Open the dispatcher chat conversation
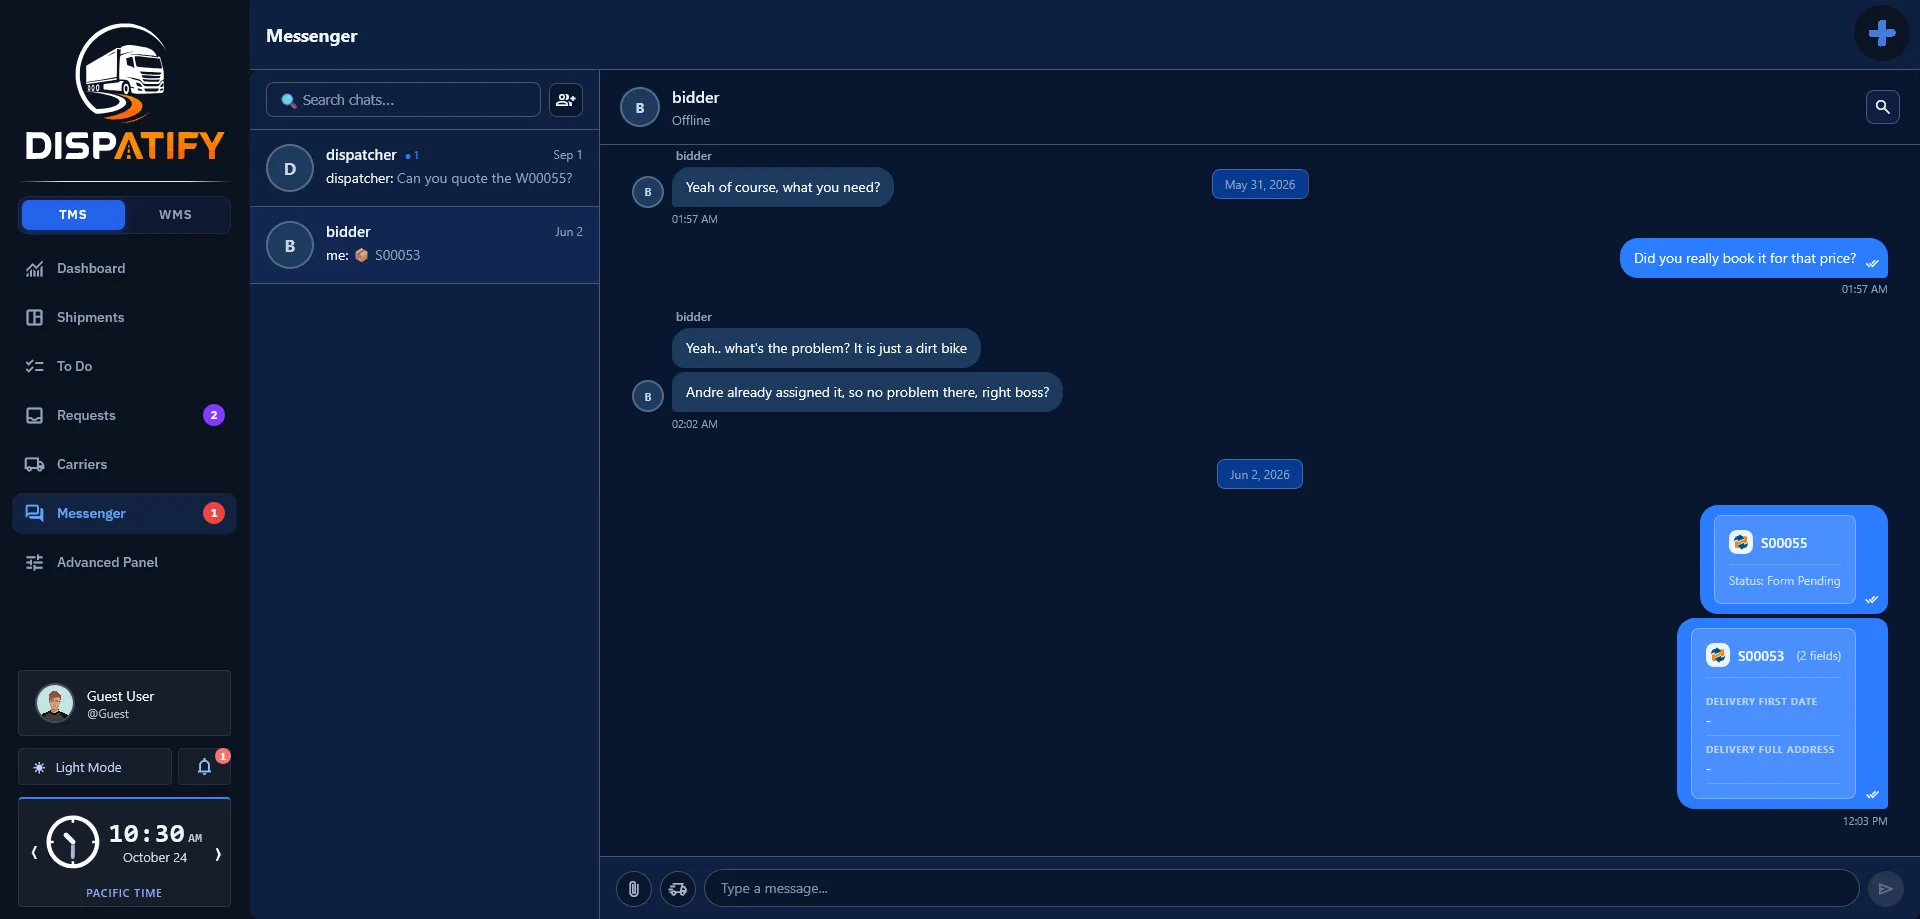Viewport: 1920px width, 919px height. coord(424,168)
